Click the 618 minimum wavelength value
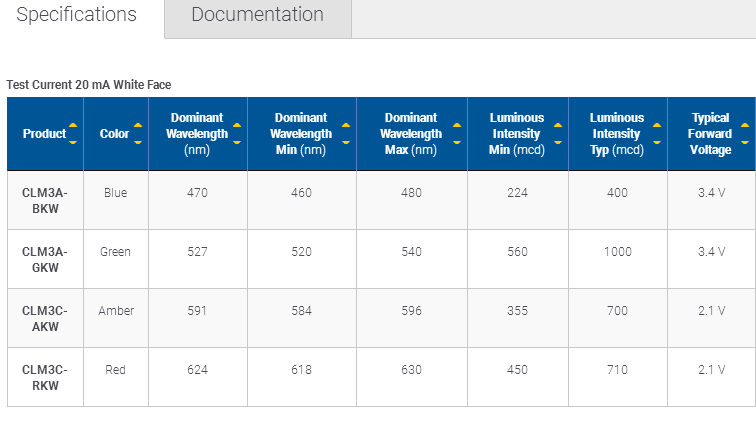The height and width of the screenshot is (421, 756). pos(301,370)
